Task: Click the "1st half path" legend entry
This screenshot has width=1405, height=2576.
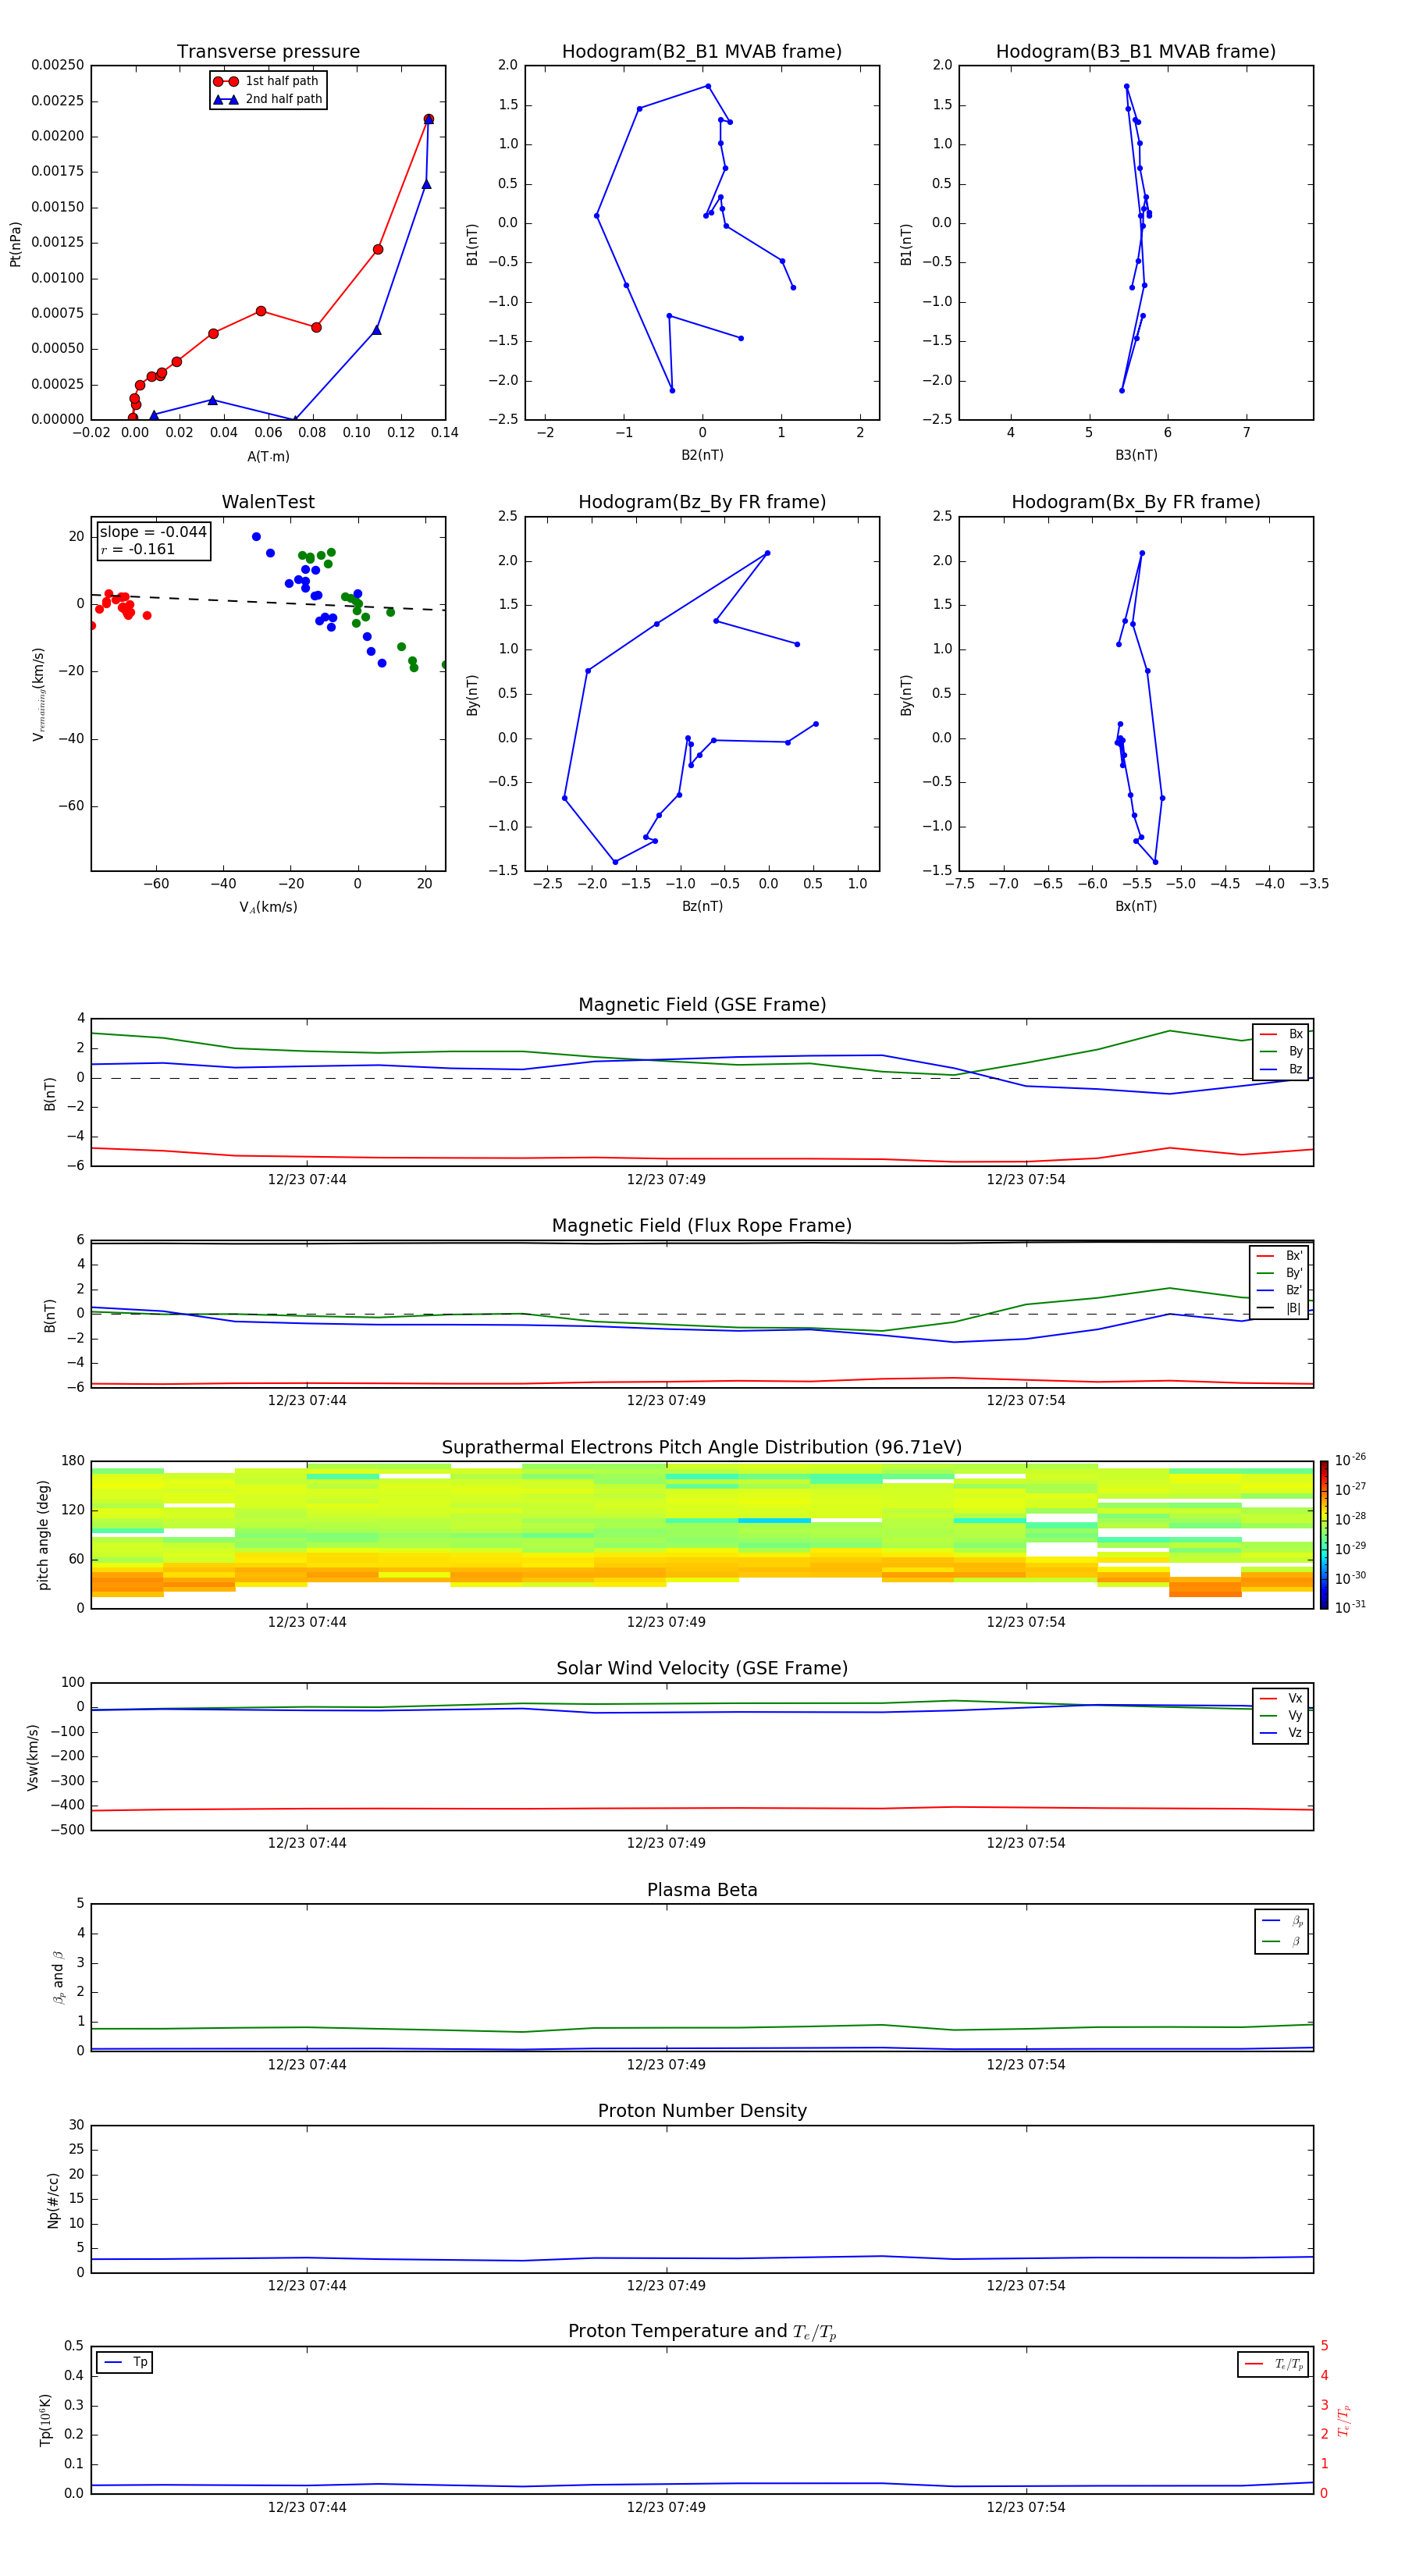Action: point(267,81)
